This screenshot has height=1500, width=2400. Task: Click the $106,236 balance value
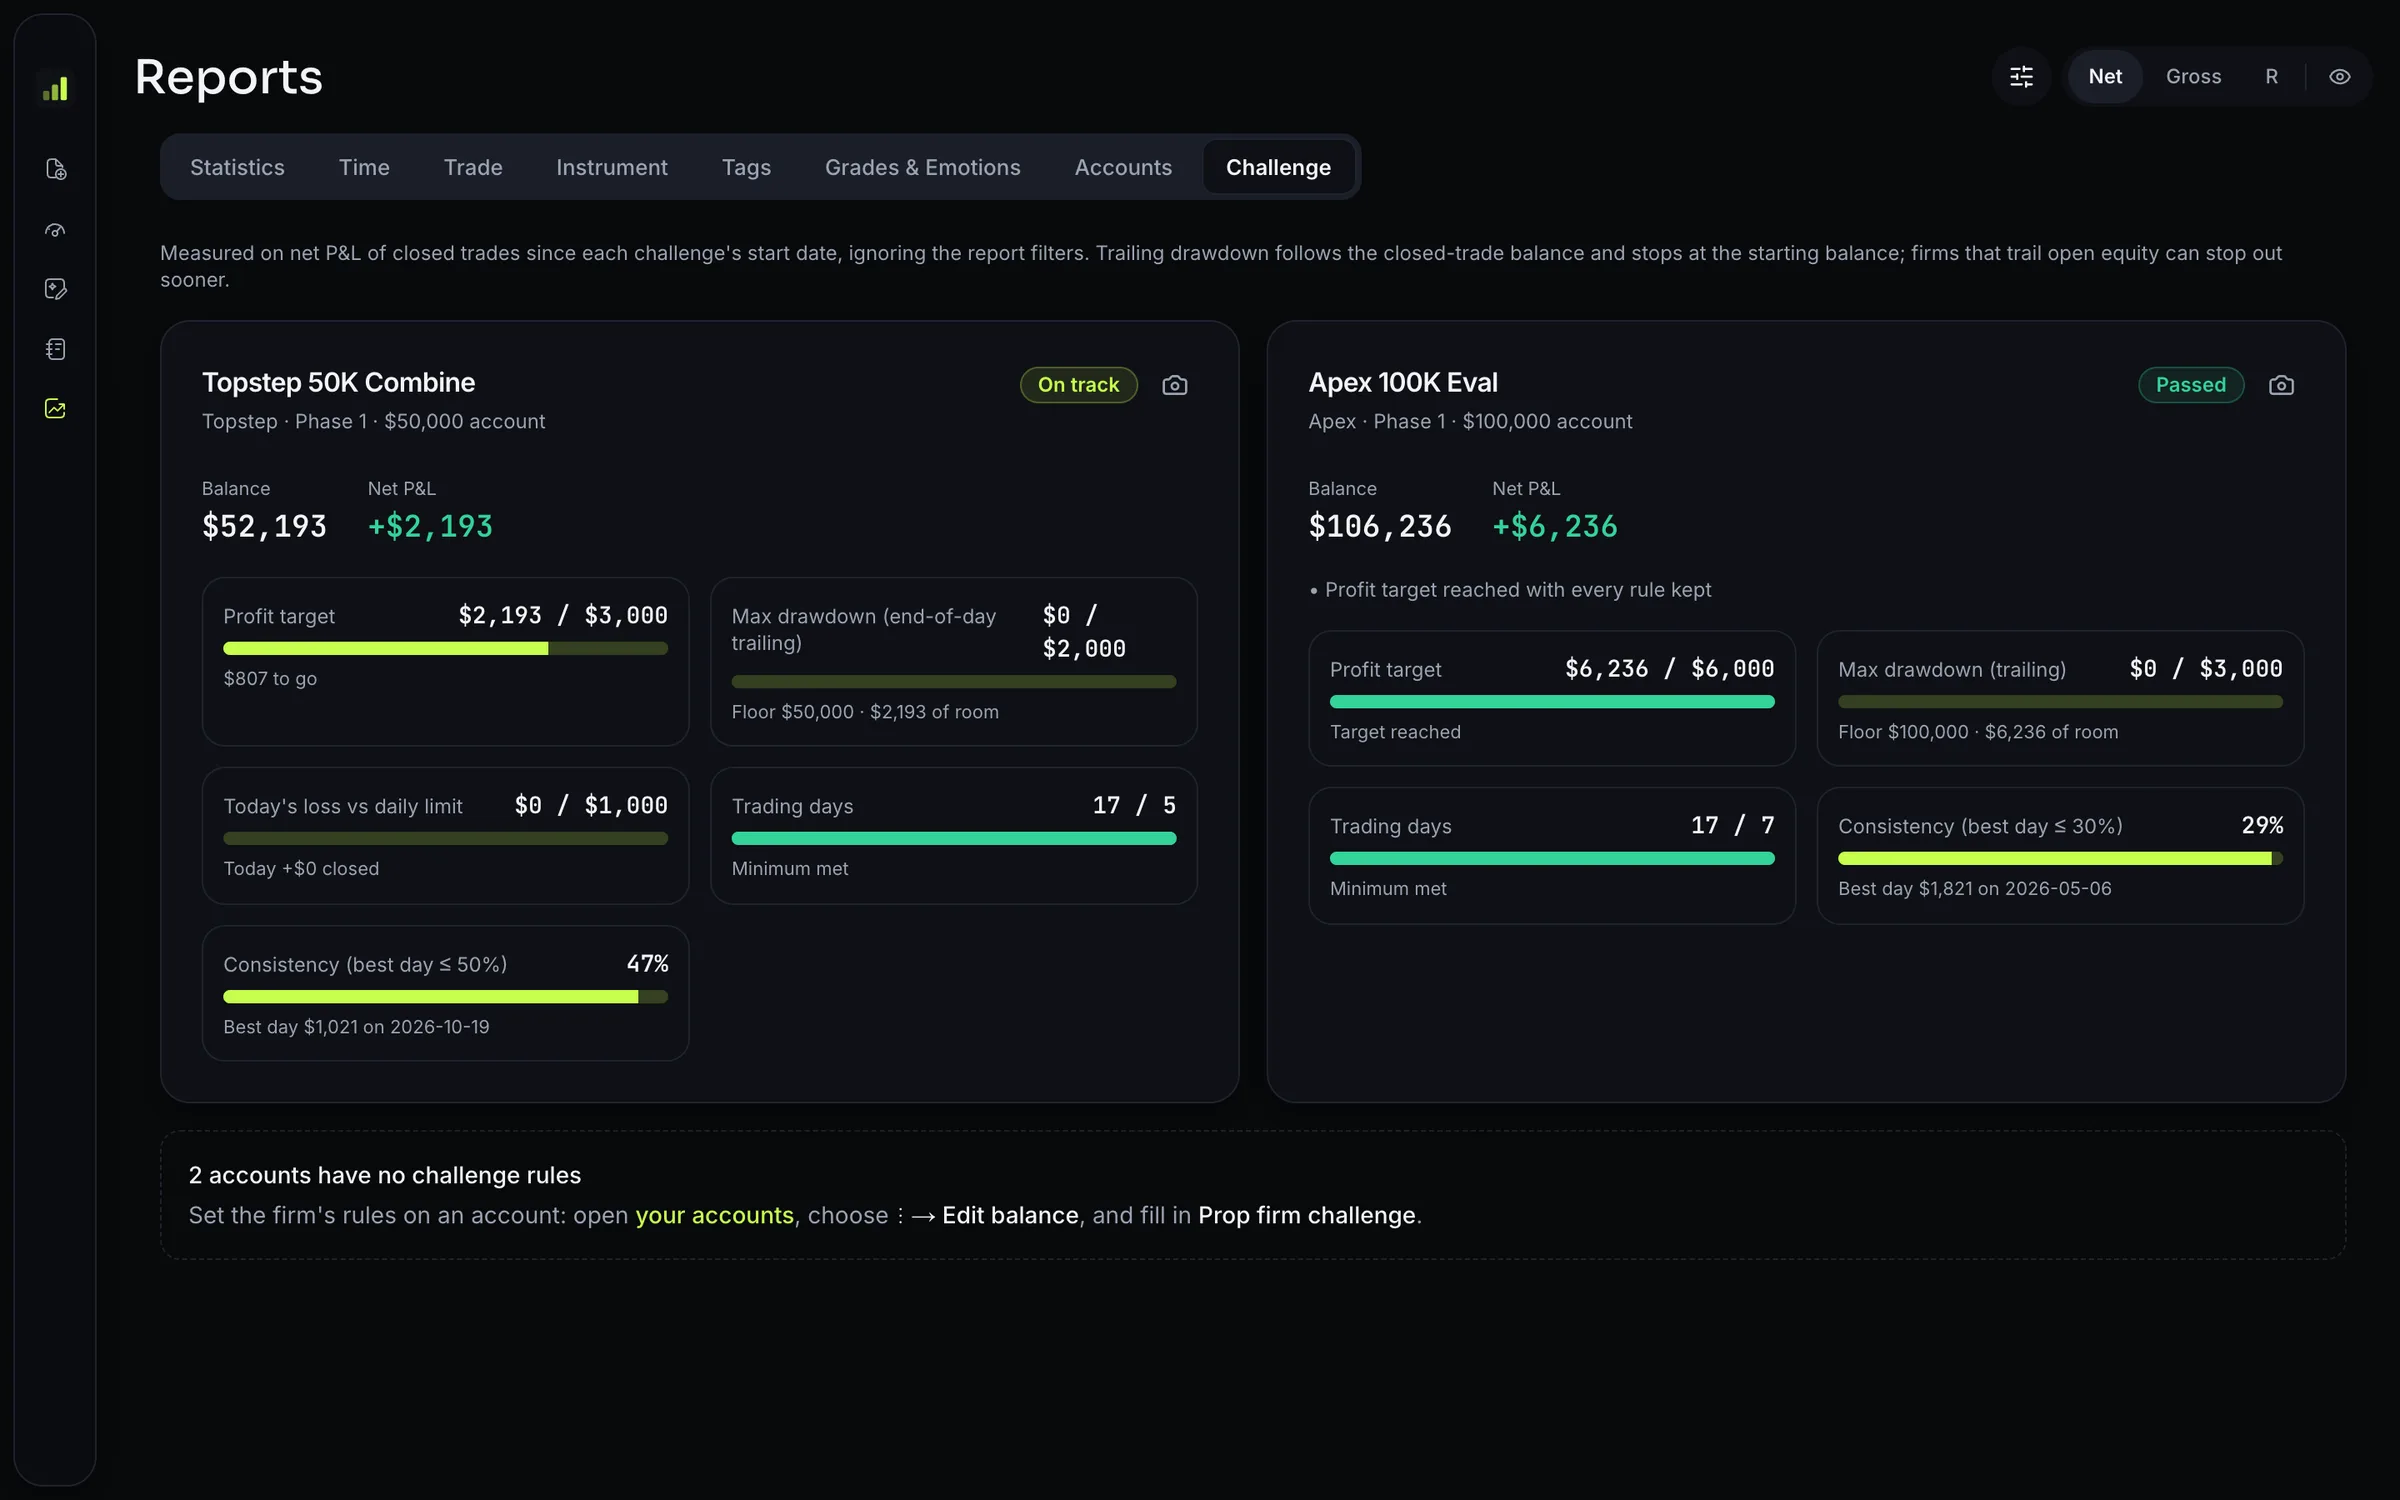(x=1380, y=527)
